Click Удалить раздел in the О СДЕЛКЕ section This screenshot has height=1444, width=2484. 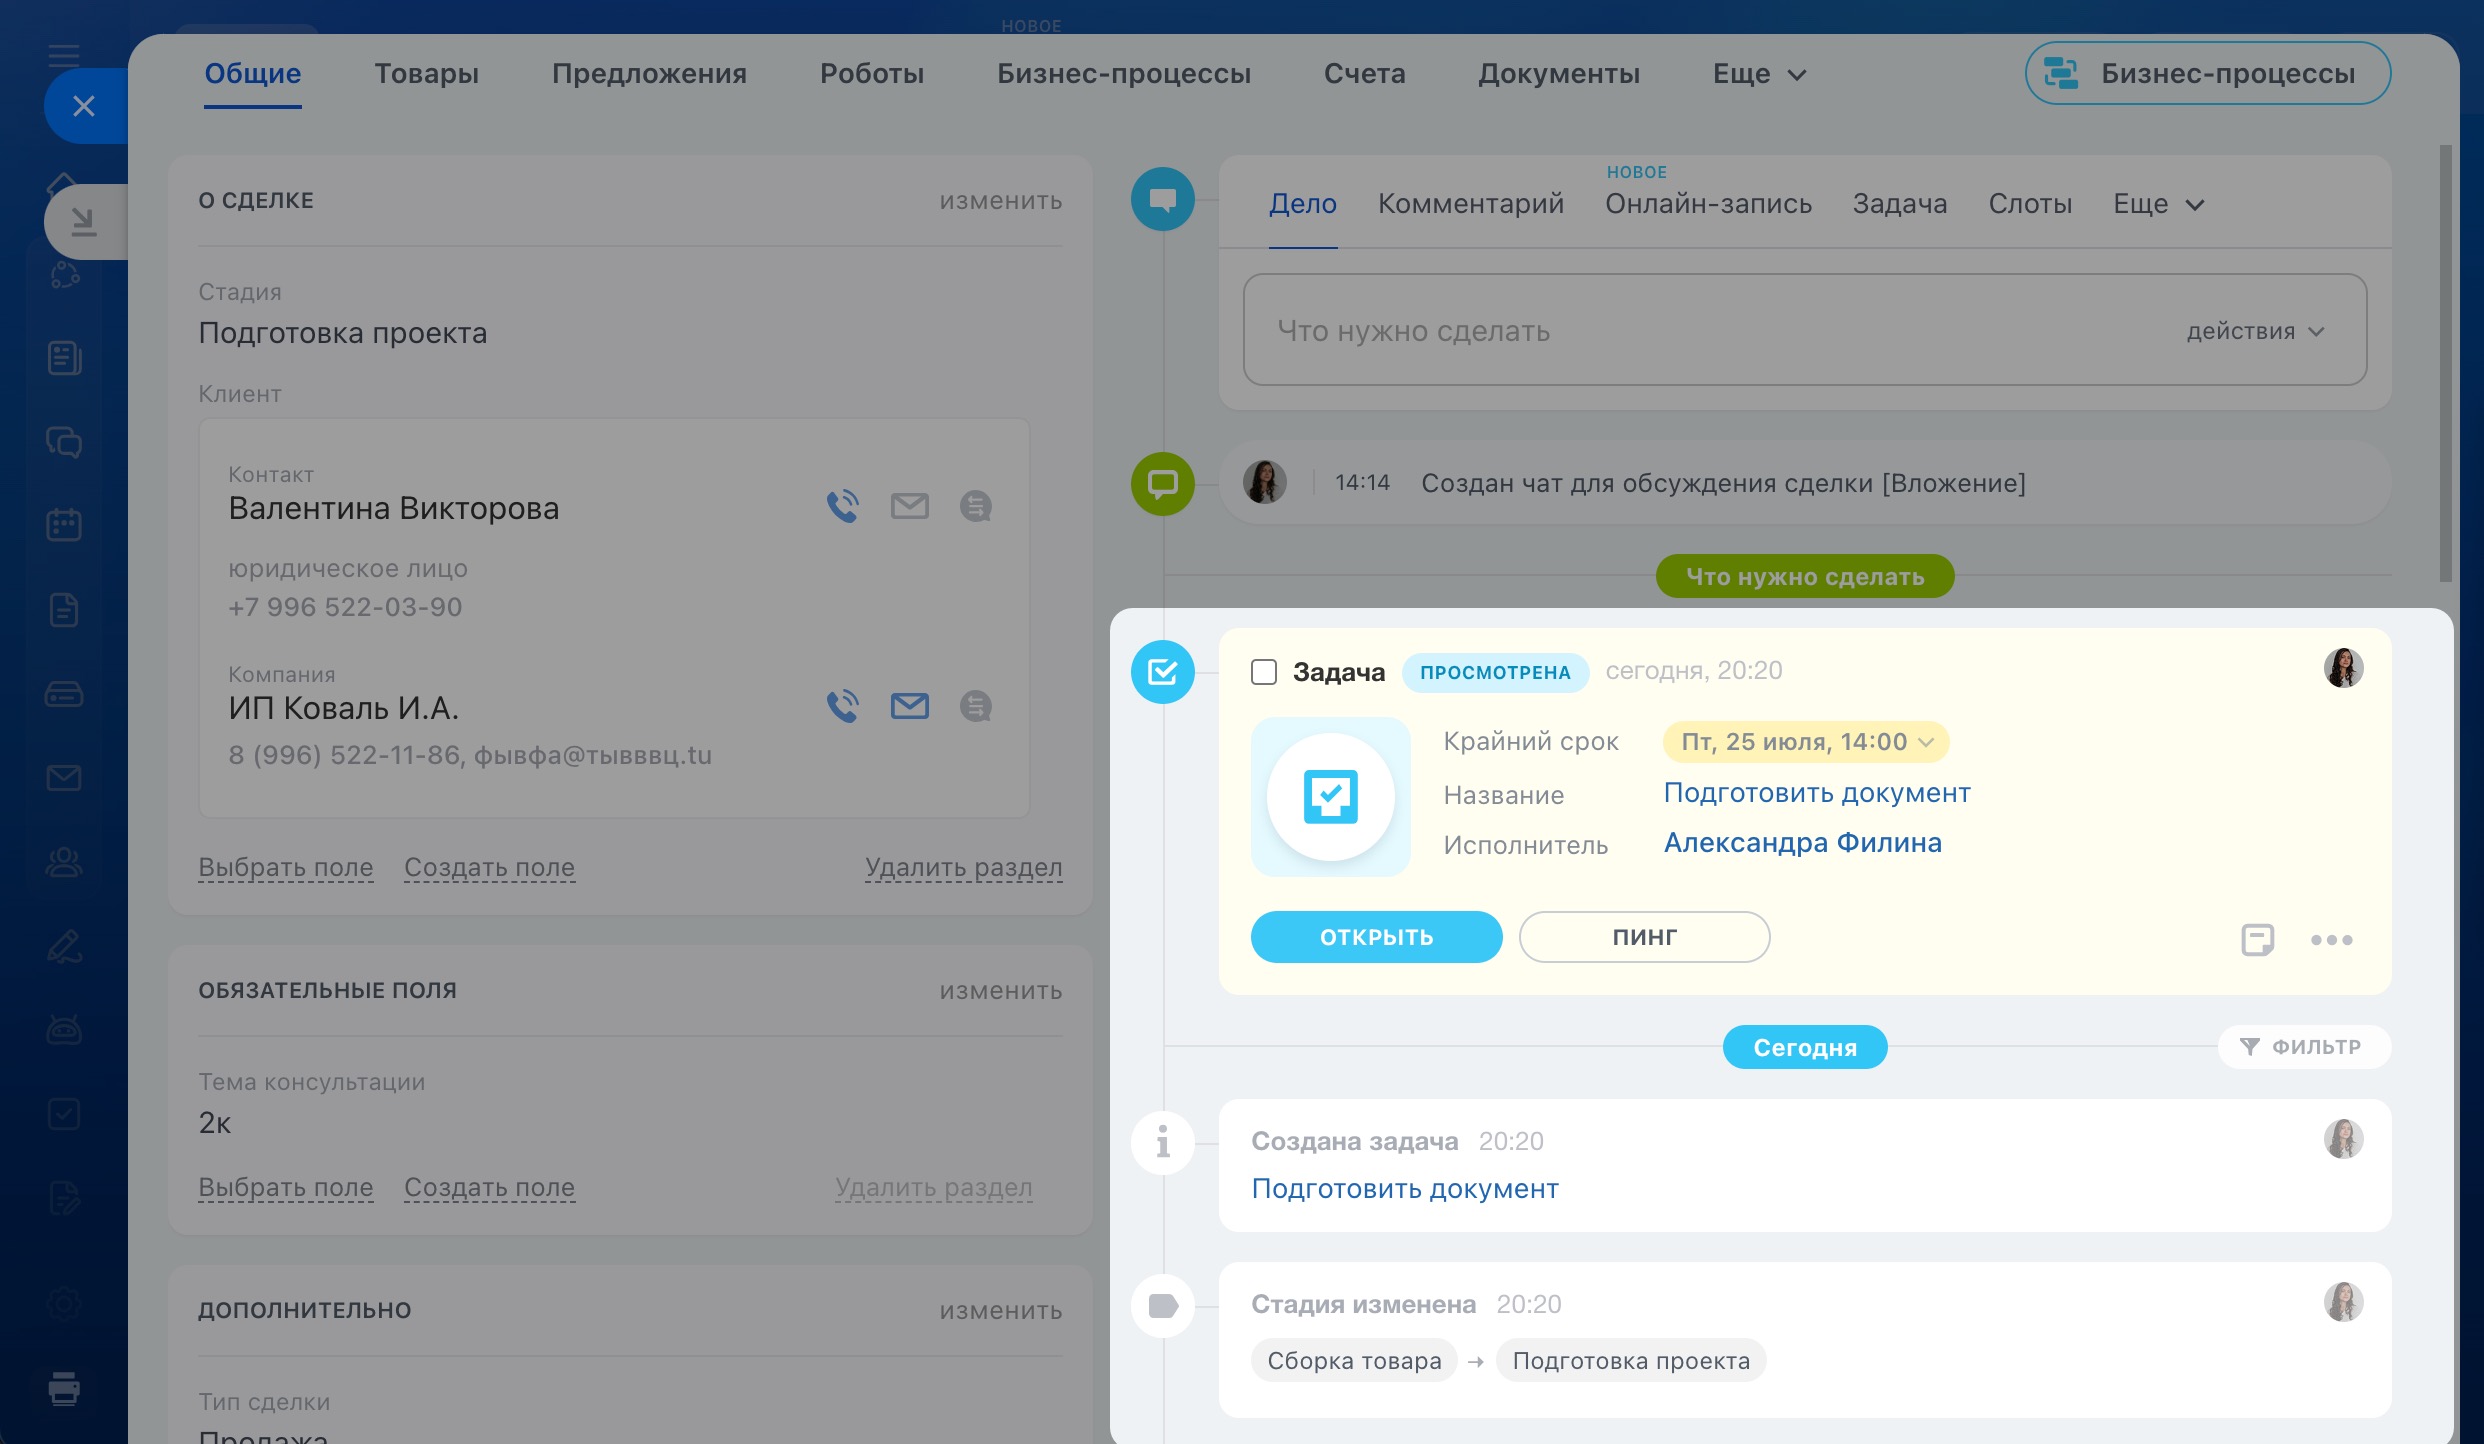click(964, 867)
